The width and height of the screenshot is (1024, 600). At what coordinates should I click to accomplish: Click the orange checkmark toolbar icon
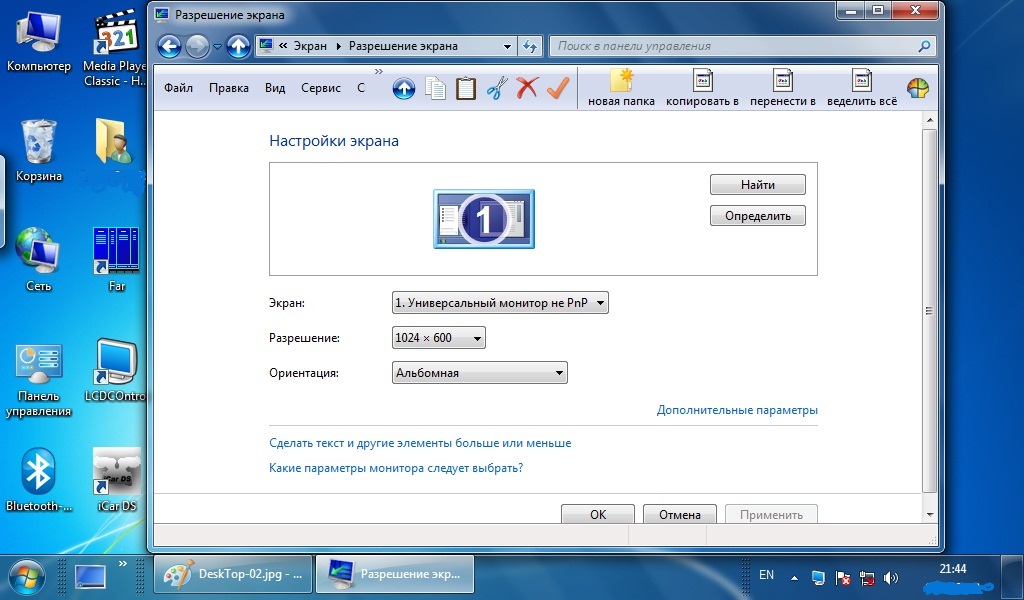pyautogui.click(x=557, y=88)
